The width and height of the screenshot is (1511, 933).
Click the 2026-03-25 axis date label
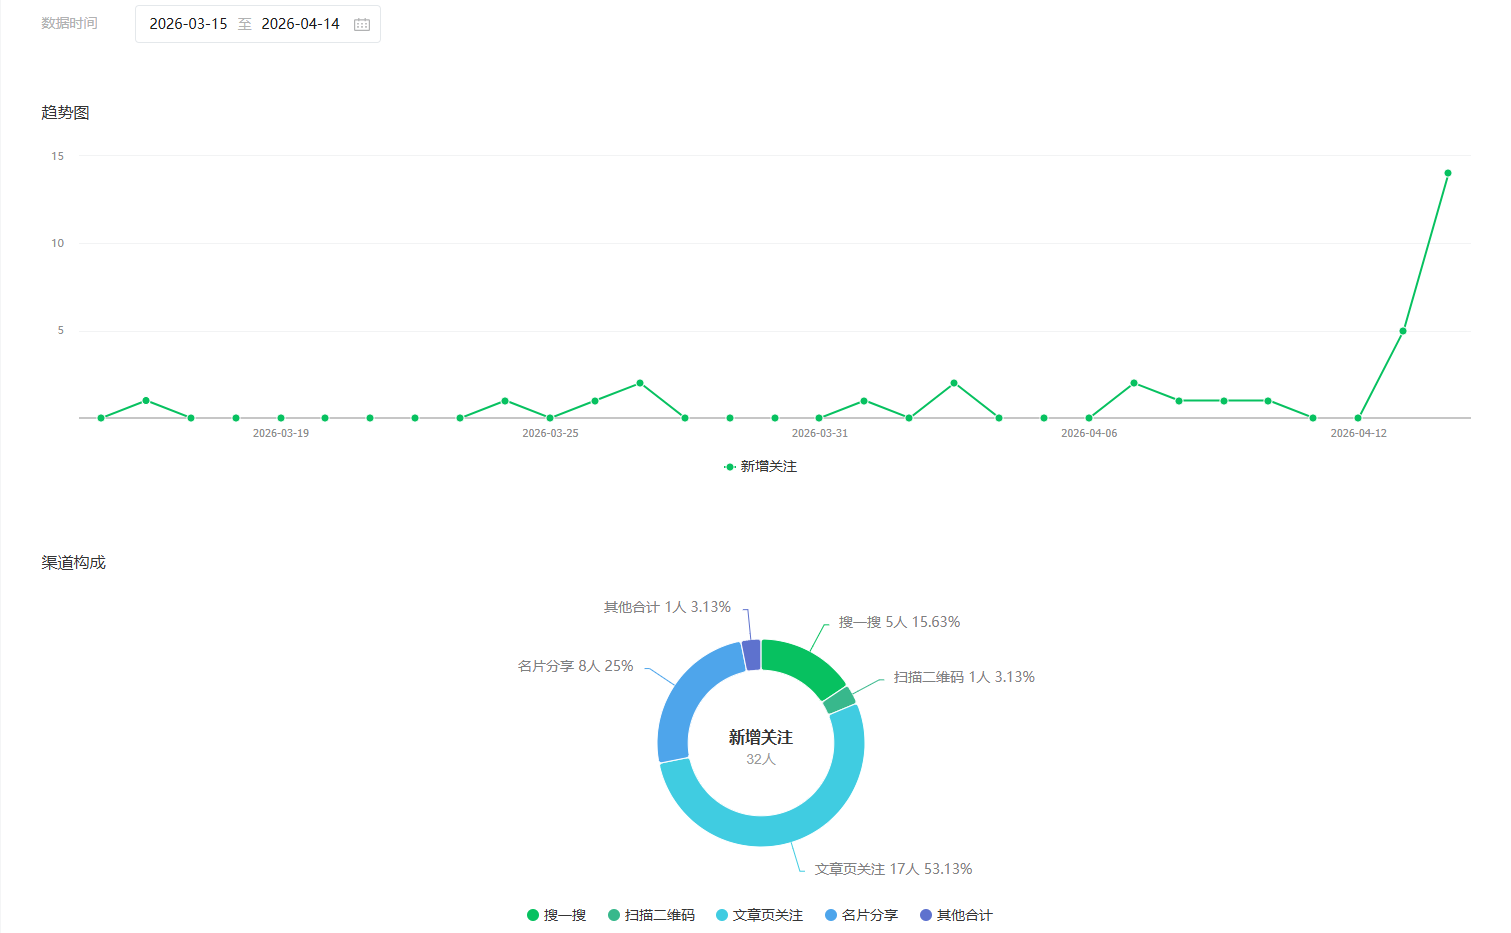click(550, 433)
